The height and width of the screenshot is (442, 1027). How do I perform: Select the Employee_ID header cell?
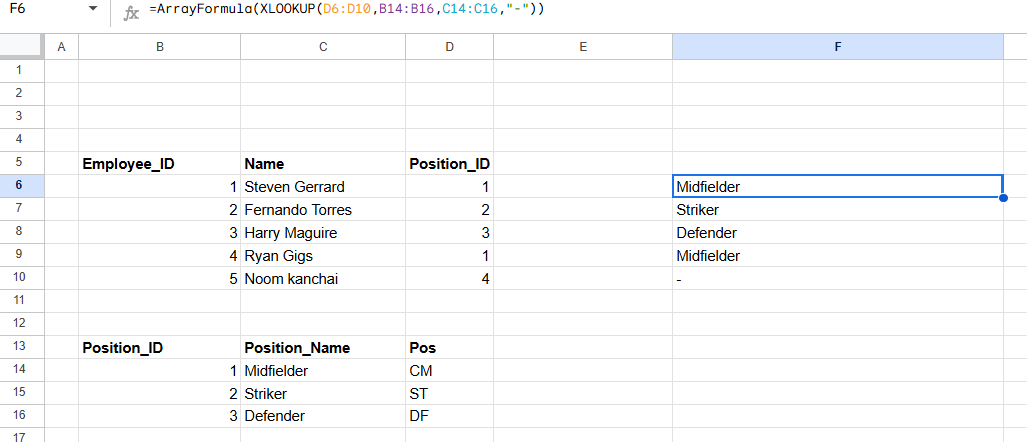point(160,164)
